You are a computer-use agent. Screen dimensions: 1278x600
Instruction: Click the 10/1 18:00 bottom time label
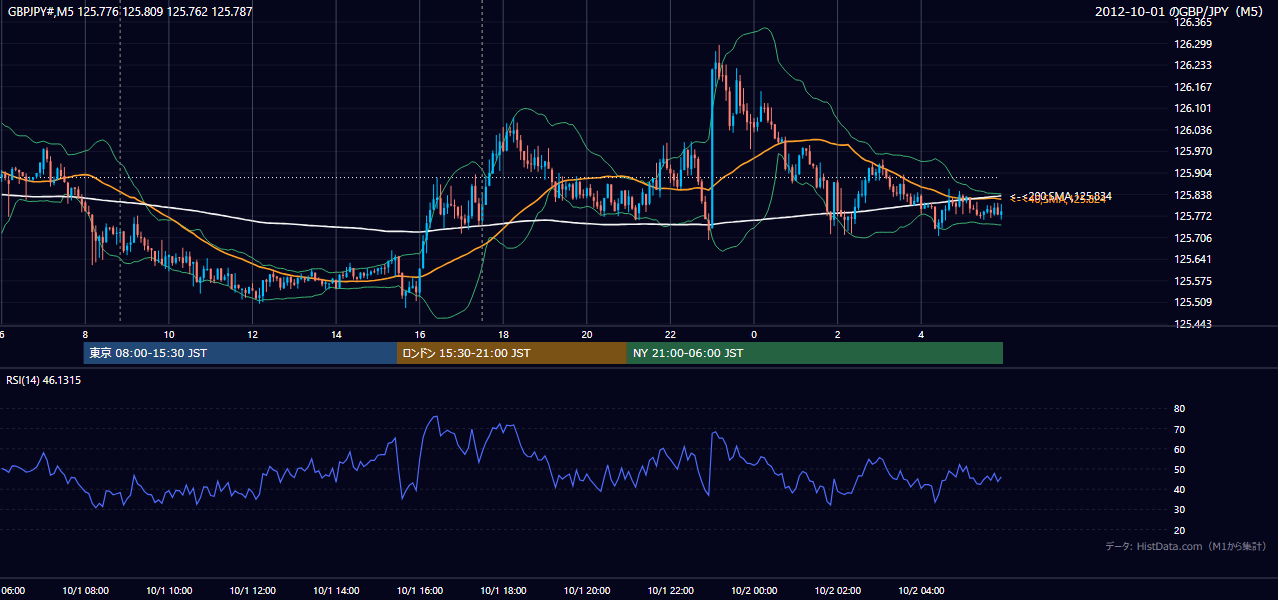[503, 591]
